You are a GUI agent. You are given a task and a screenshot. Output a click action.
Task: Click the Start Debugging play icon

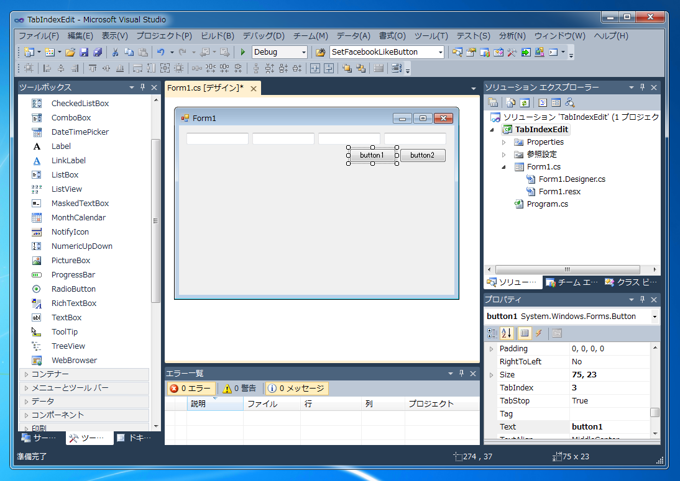click(243, 52)
